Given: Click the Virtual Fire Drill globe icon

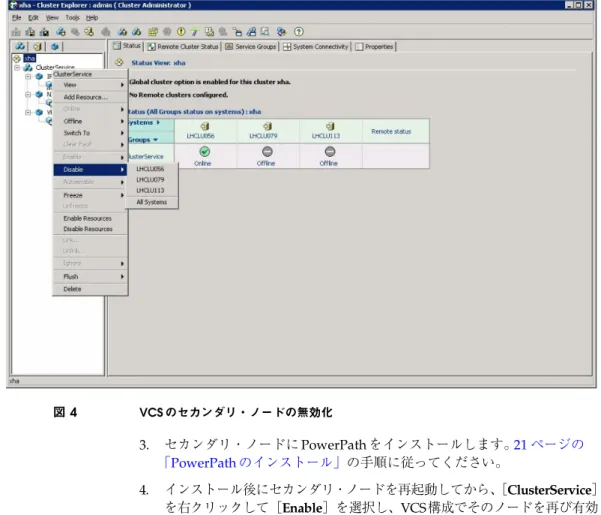Looking at the screenshot, I should (x=281, y=32).
